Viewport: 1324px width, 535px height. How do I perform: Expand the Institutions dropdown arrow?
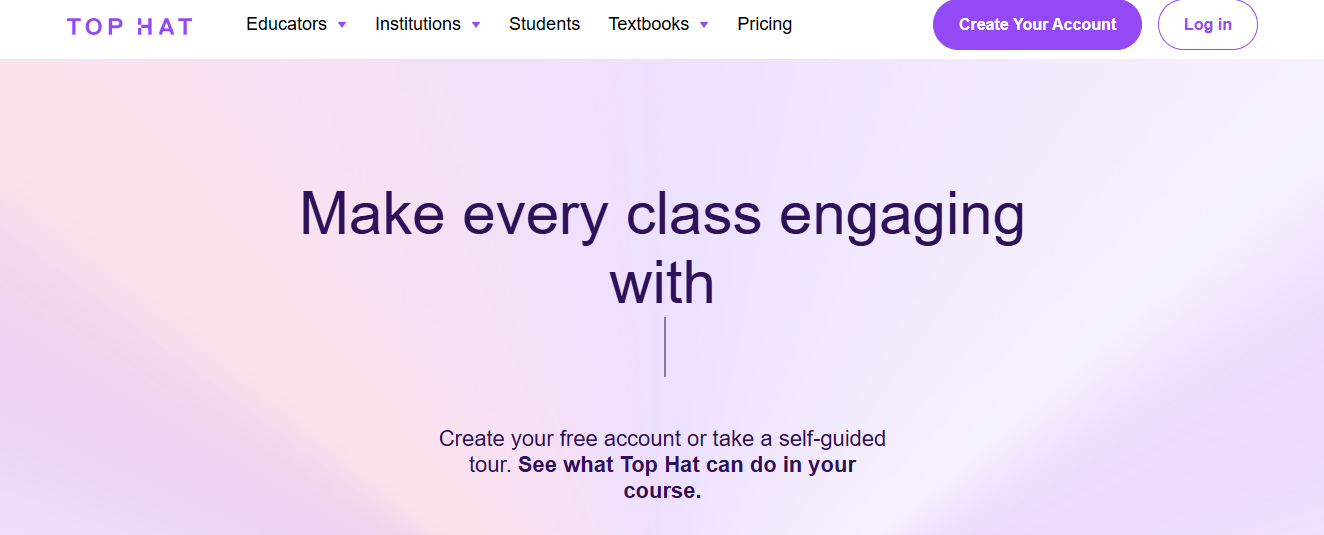click(476, 25)
